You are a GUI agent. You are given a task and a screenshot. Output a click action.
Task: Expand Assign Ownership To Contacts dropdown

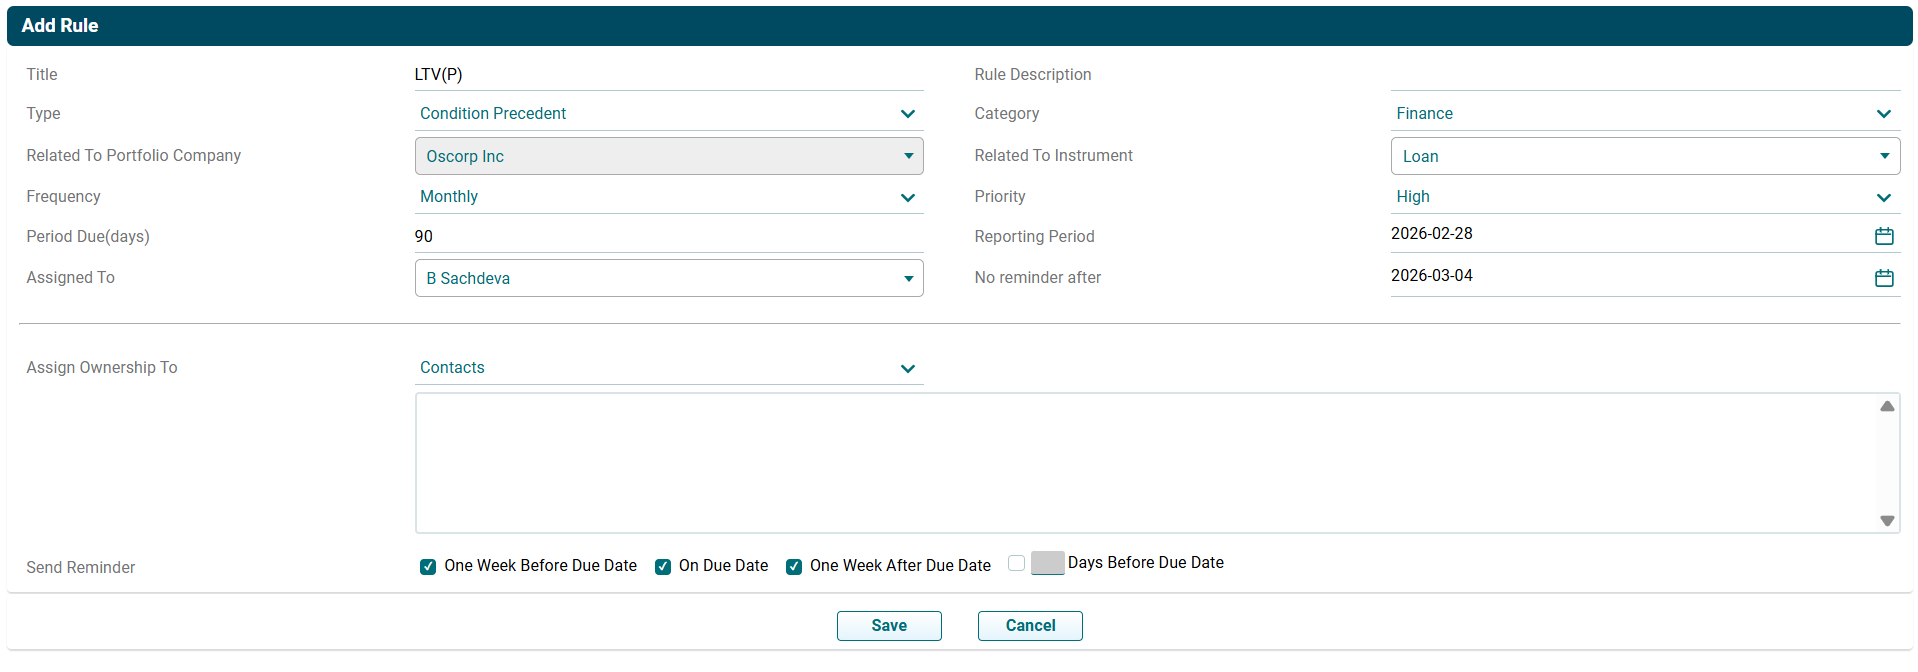668,368
